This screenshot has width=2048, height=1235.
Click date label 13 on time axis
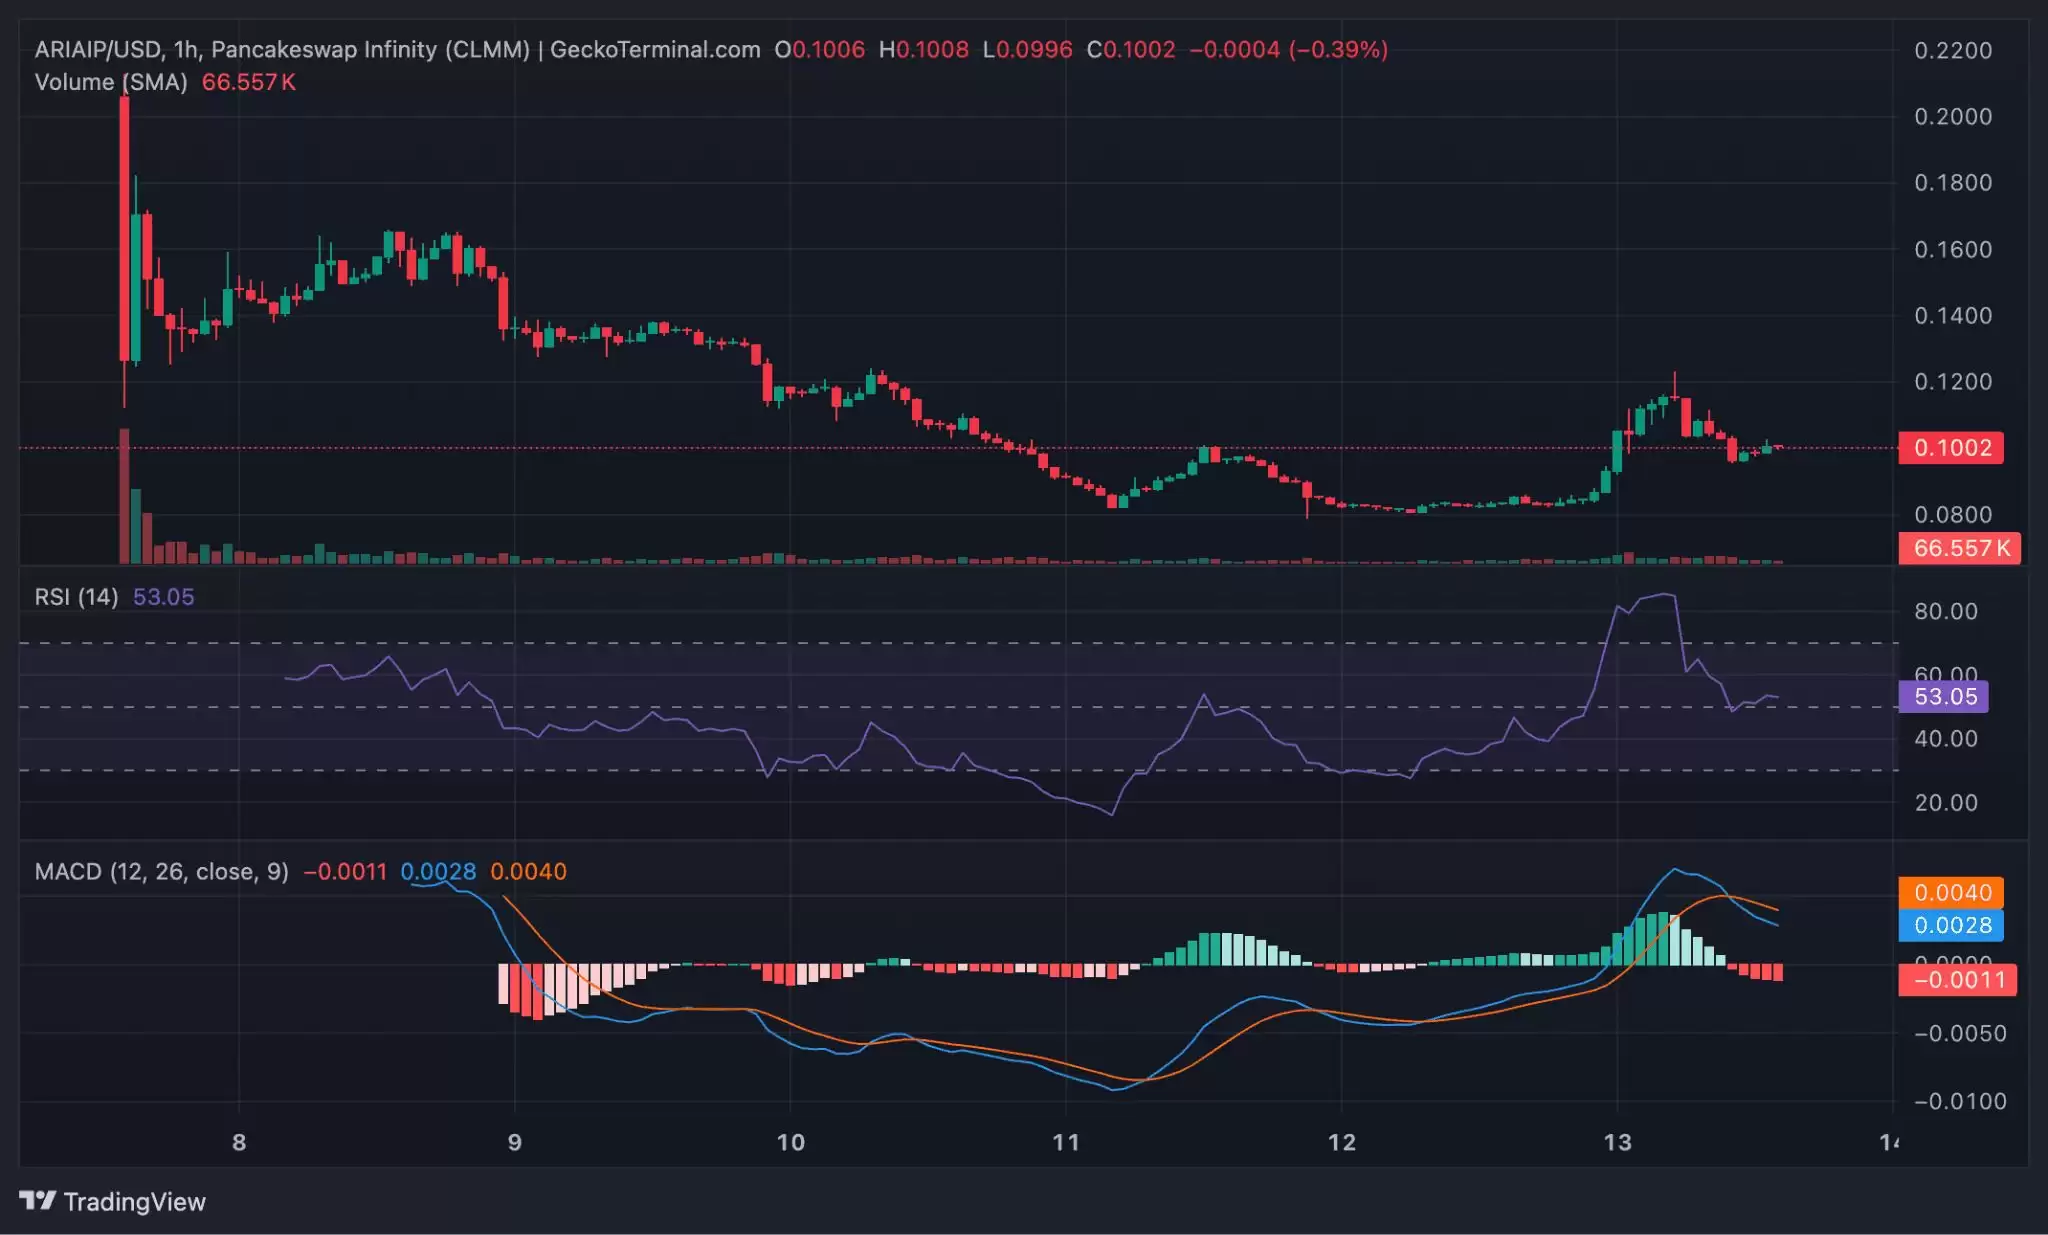pyautogui.click(x=1617, y=1142)
